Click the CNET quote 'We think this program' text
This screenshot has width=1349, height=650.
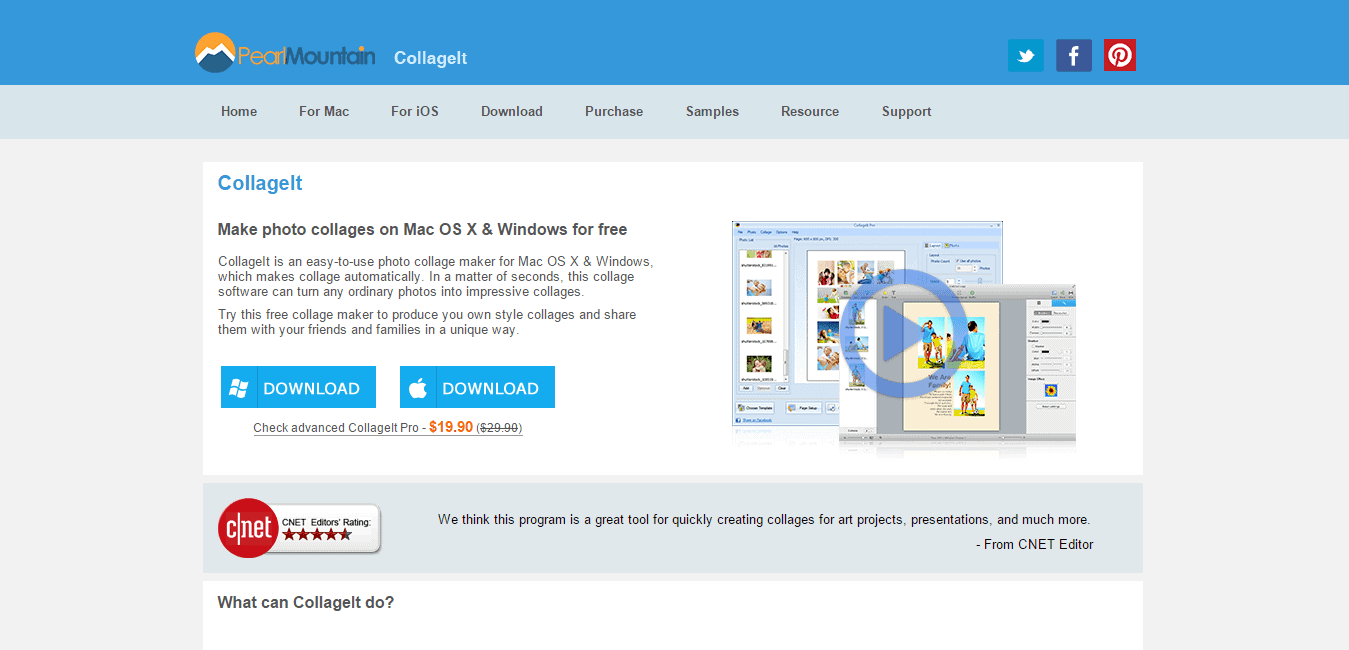point(764,520)
